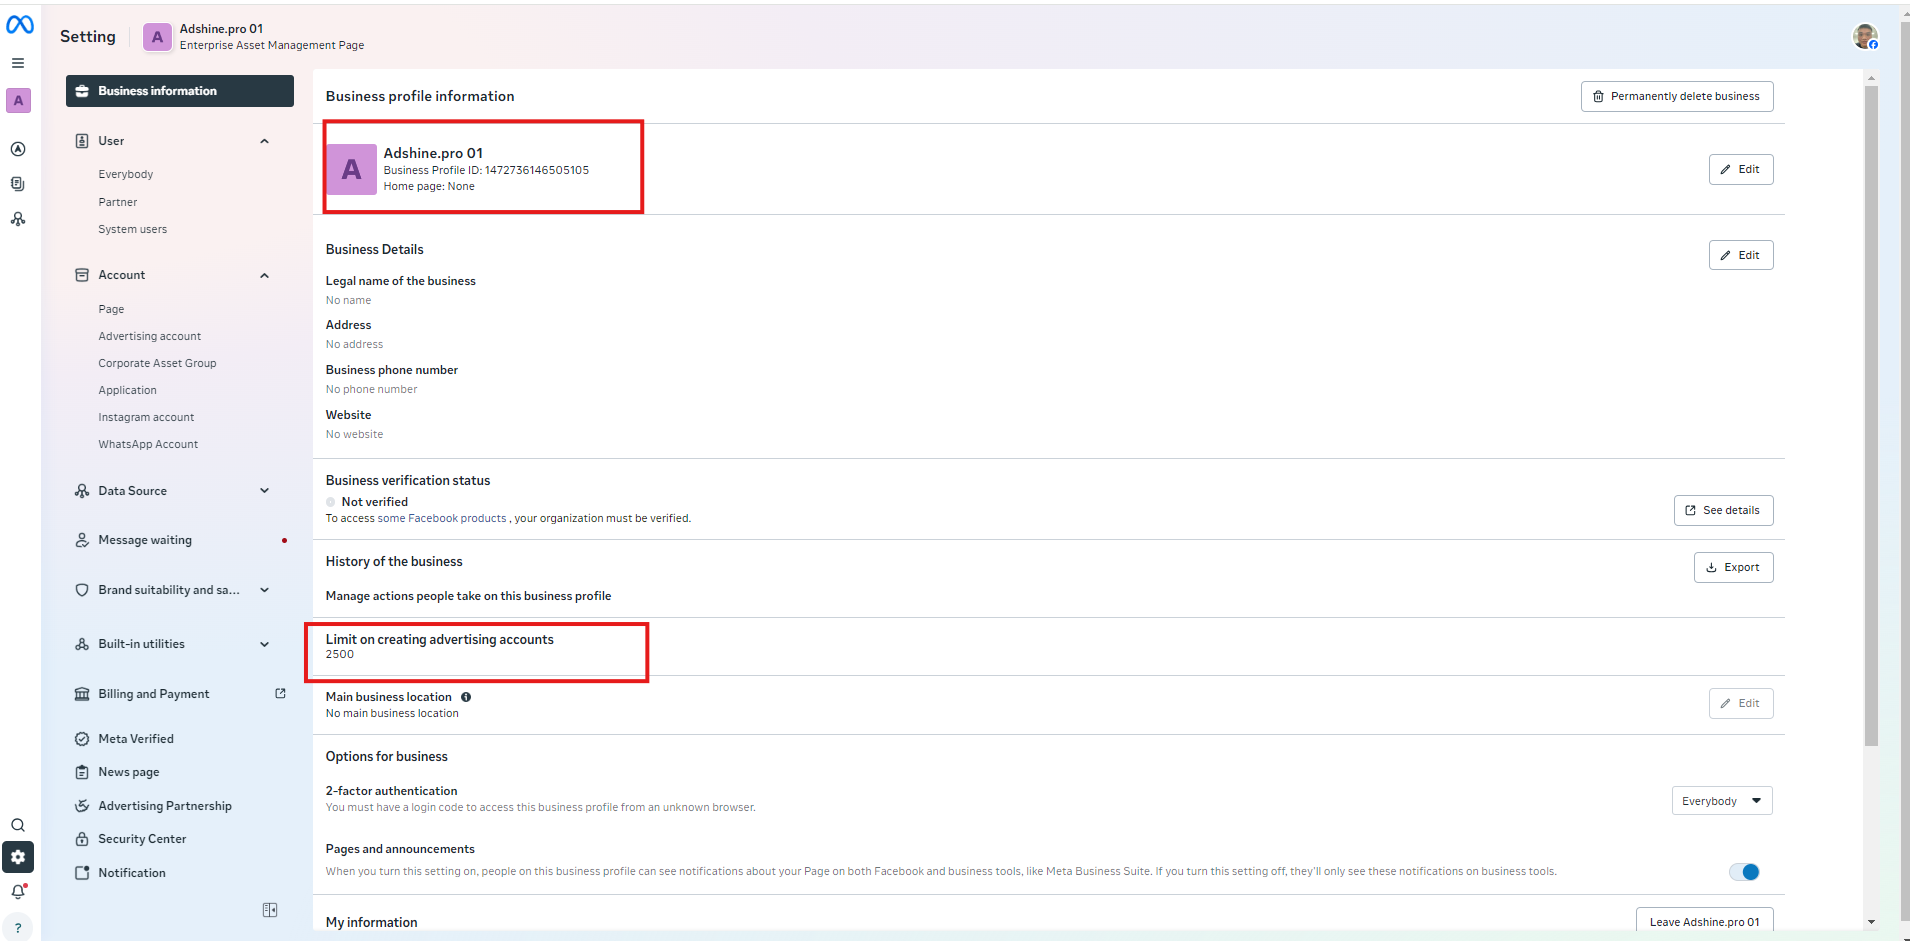Image resolution: width=1910 pixels, height=941 pixels.
Task: Open the Application menu item
Action: tap(127, 390)
